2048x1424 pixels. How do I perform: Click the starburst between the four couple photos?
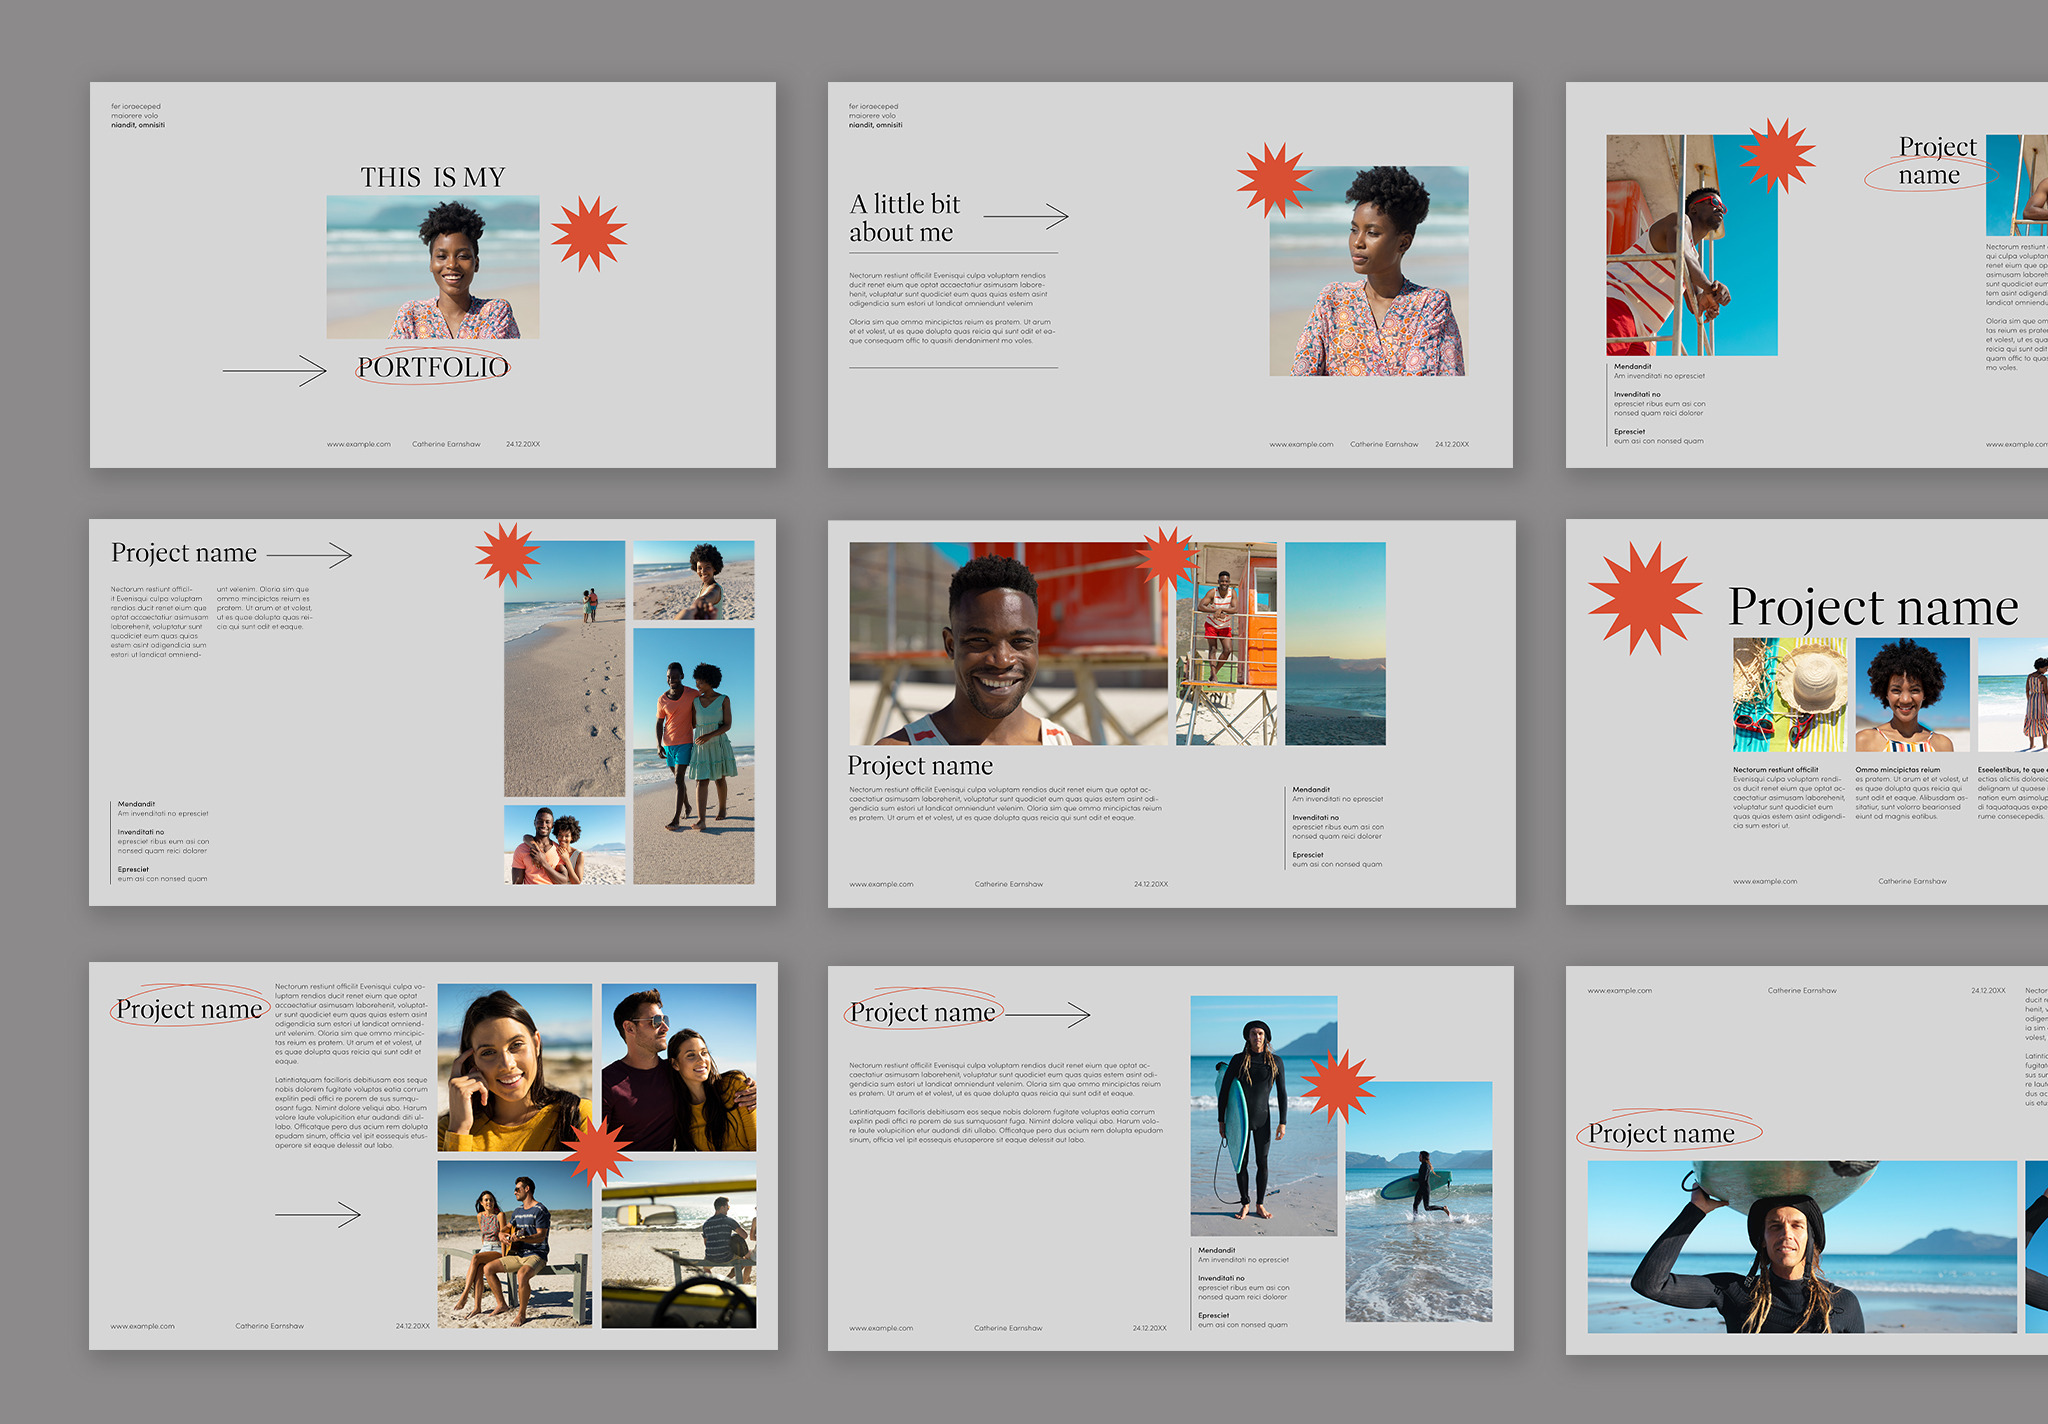(x=597, y=1152)
